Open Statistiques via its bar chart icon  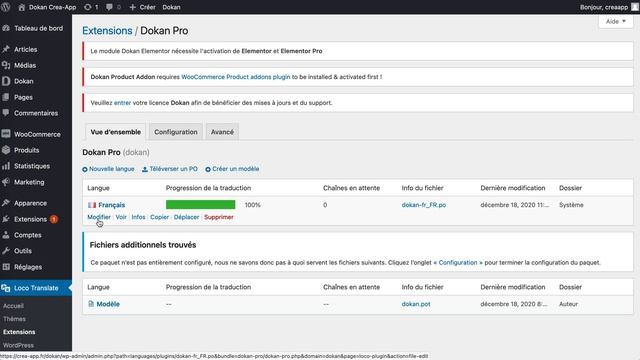tap(6, 166)
